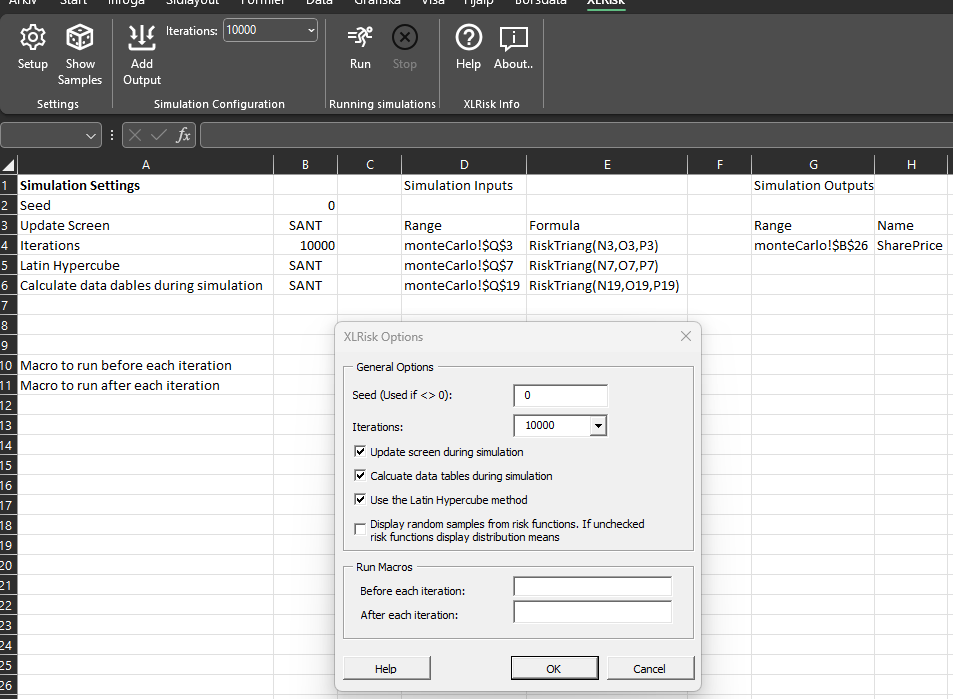Click the formula bar cancel X icon
953x699 pixels.
pyautogui.click(x=135, y=135)
